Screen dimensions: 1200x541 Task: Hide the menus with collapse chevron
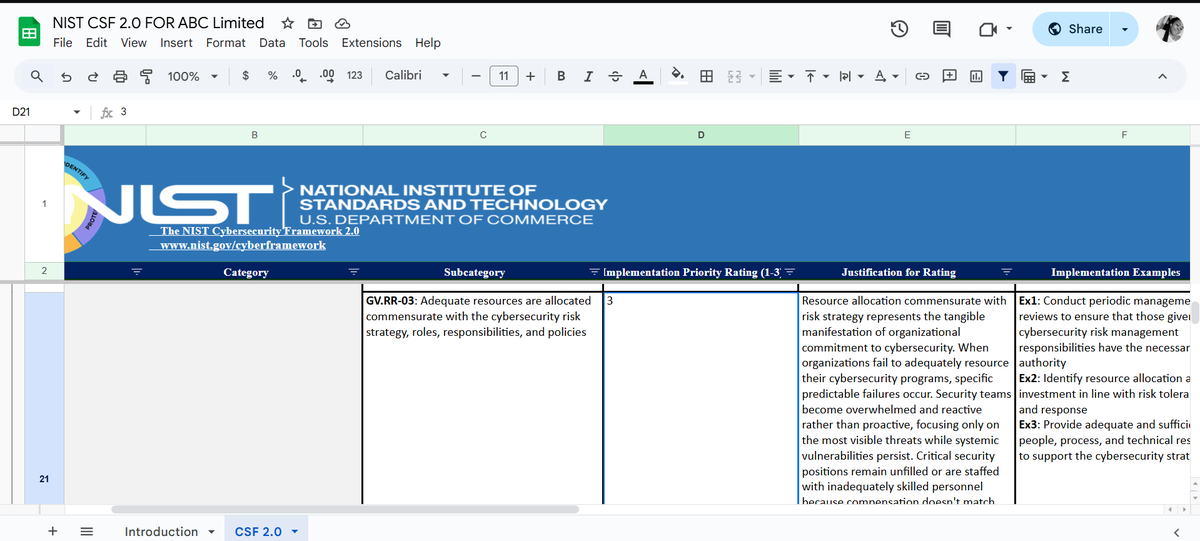pyautogui.click(x=1162, y=76)
